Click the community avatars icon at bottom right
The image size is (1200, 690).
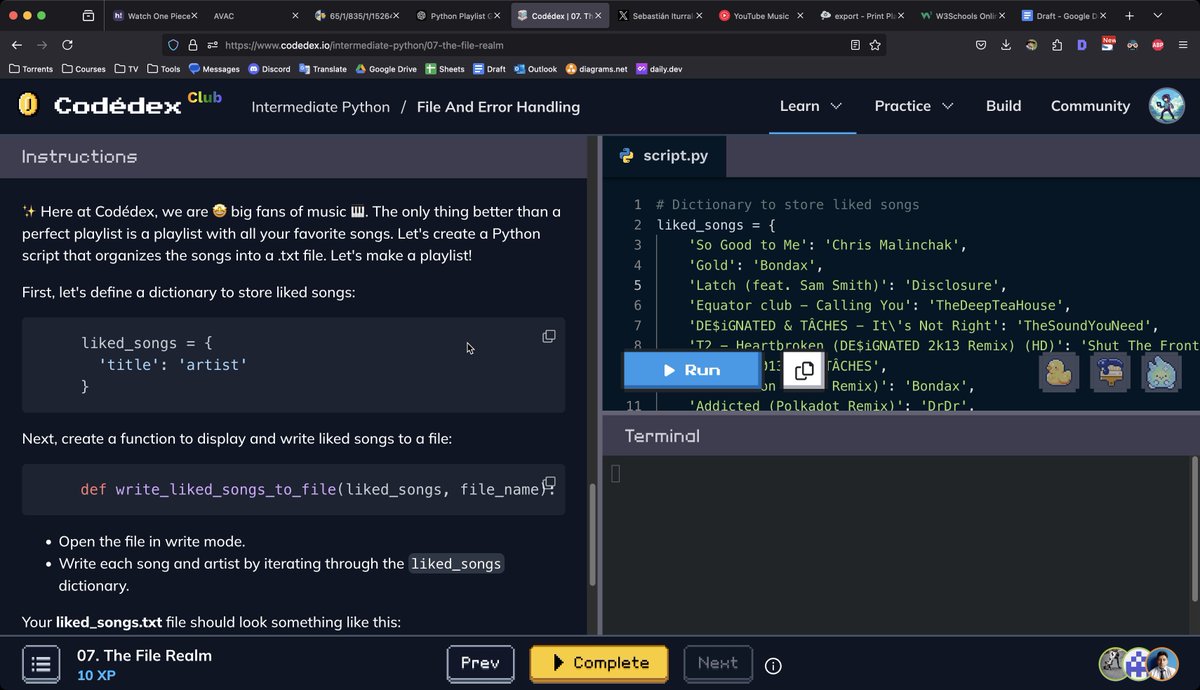click(x=1139, y=663)
